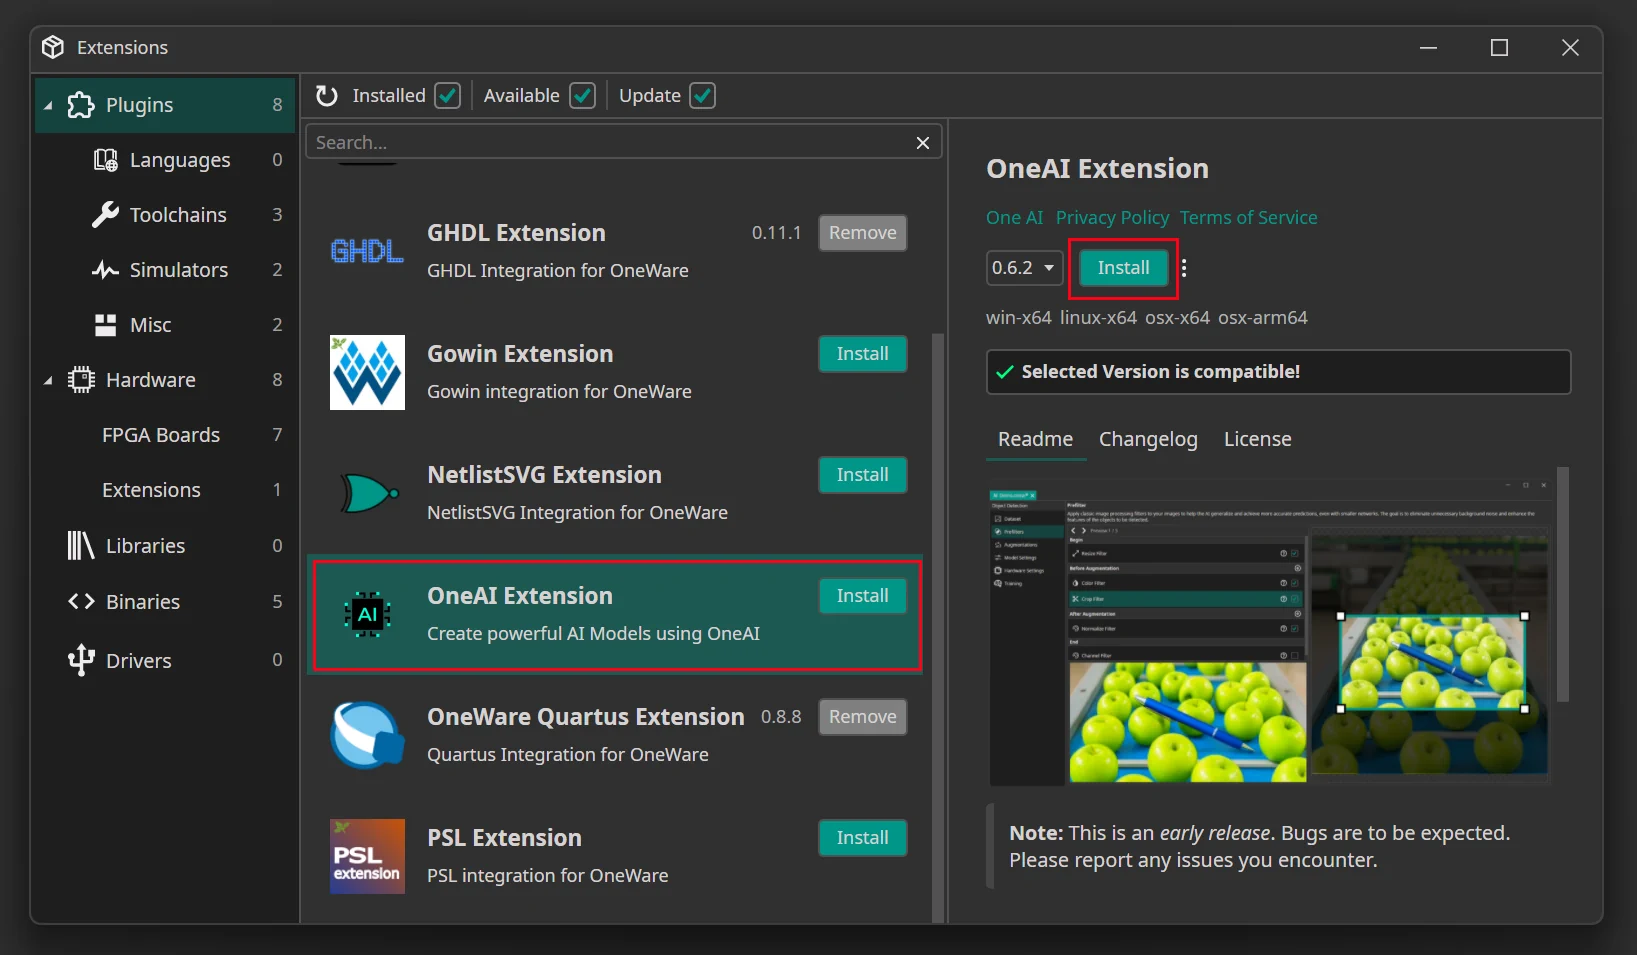Open the License tab

[x=1257, y=439]
